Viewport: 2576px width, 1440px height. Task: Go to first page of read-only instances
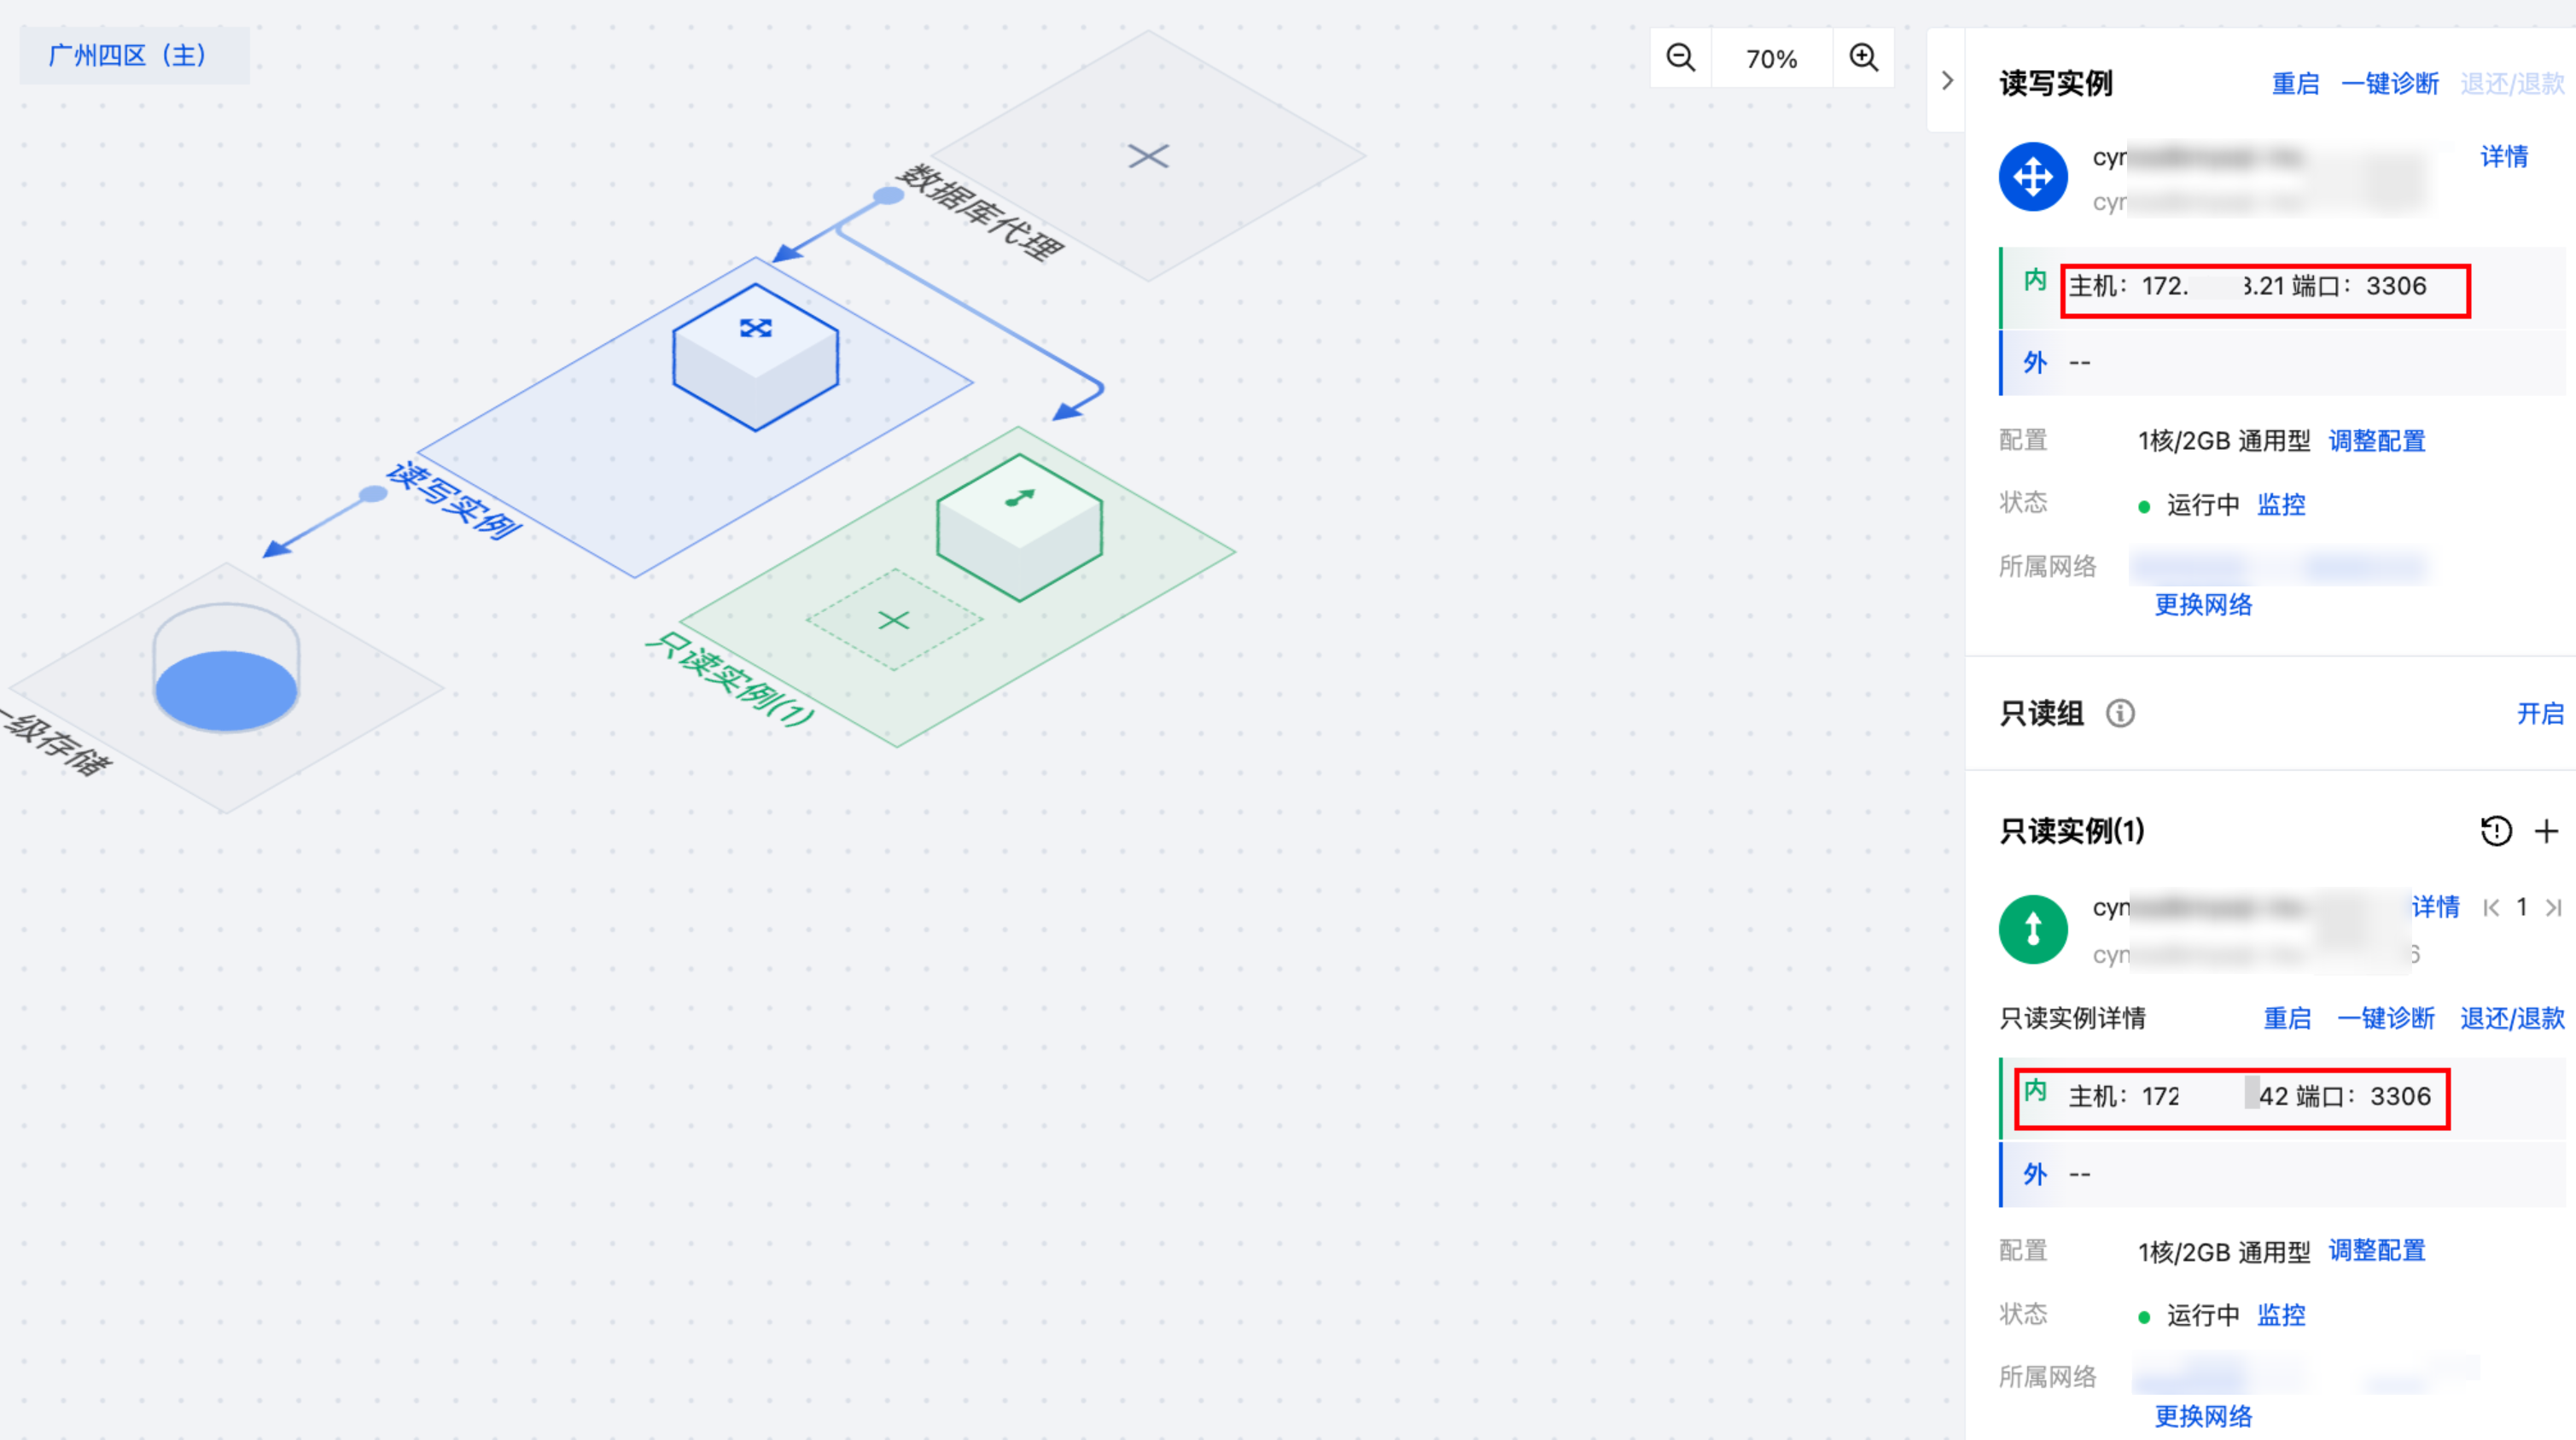2491,908
